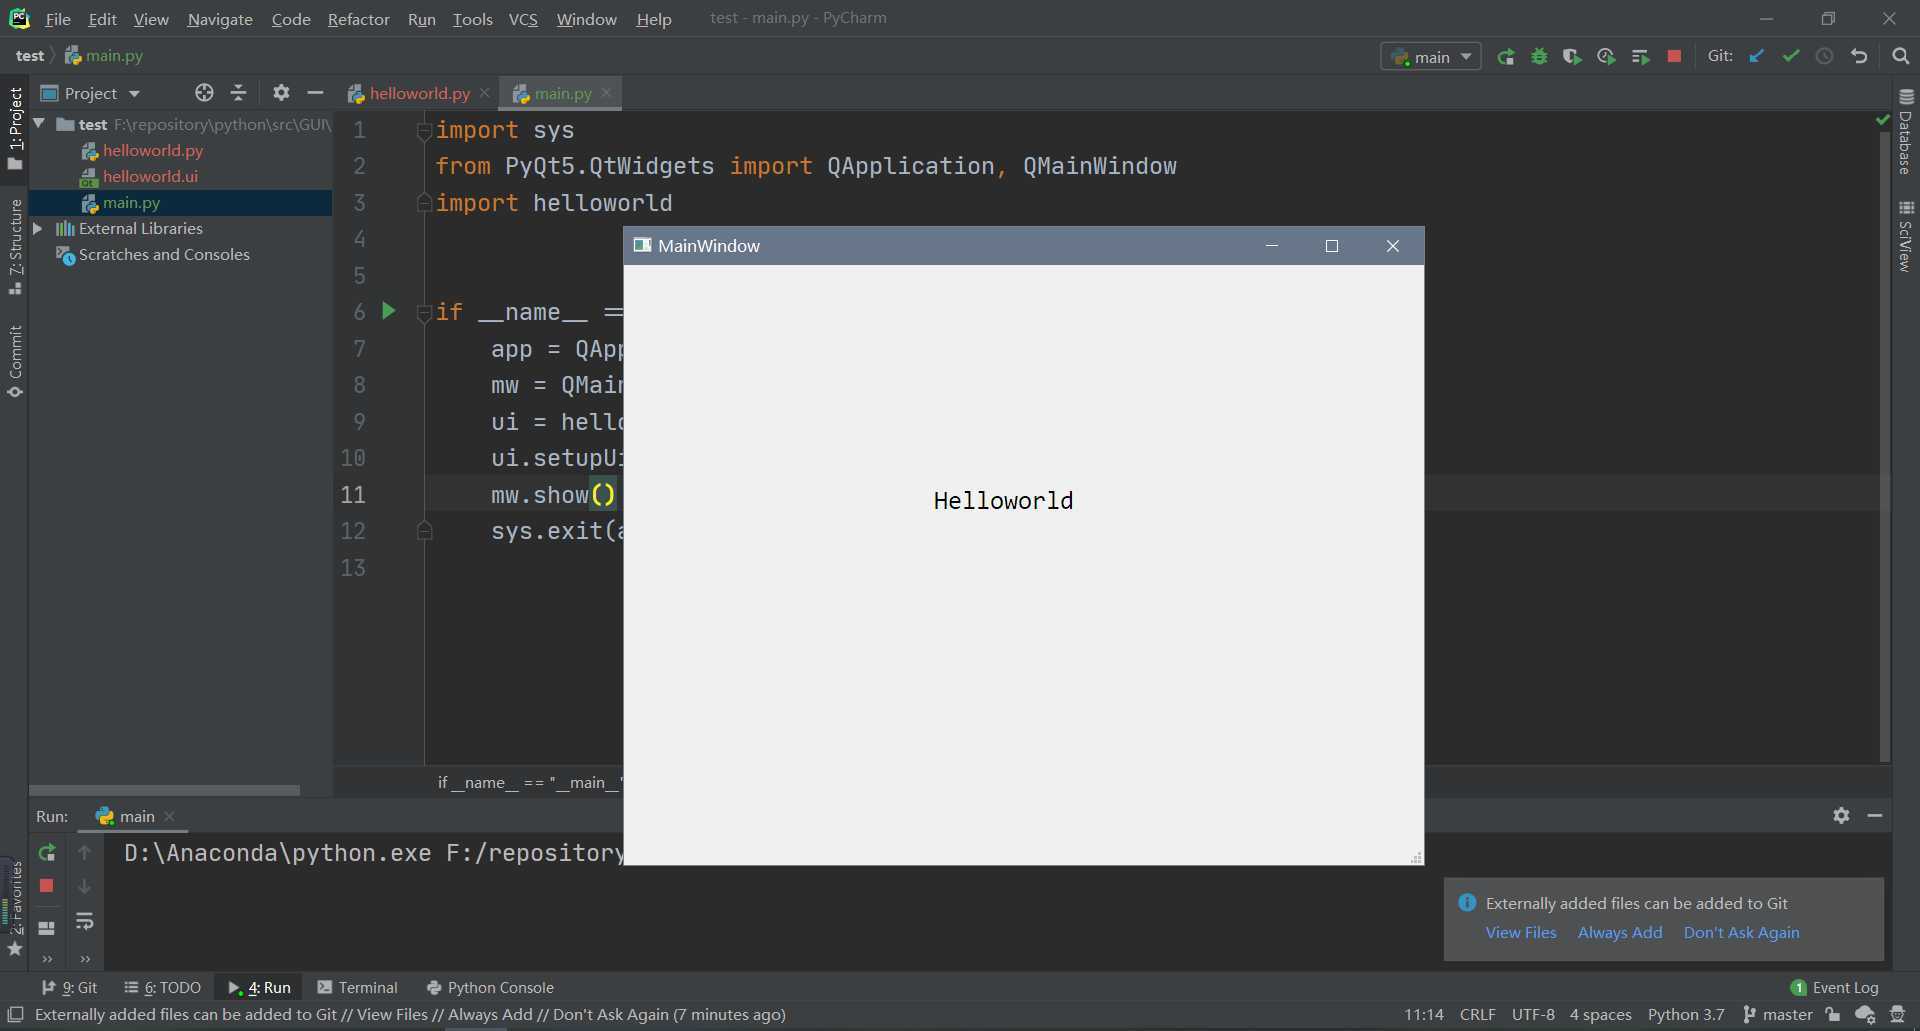Click the MainWindow resize grip corner
The width and height of the screenshot is (1920, 1031).
click(1416, 858)
